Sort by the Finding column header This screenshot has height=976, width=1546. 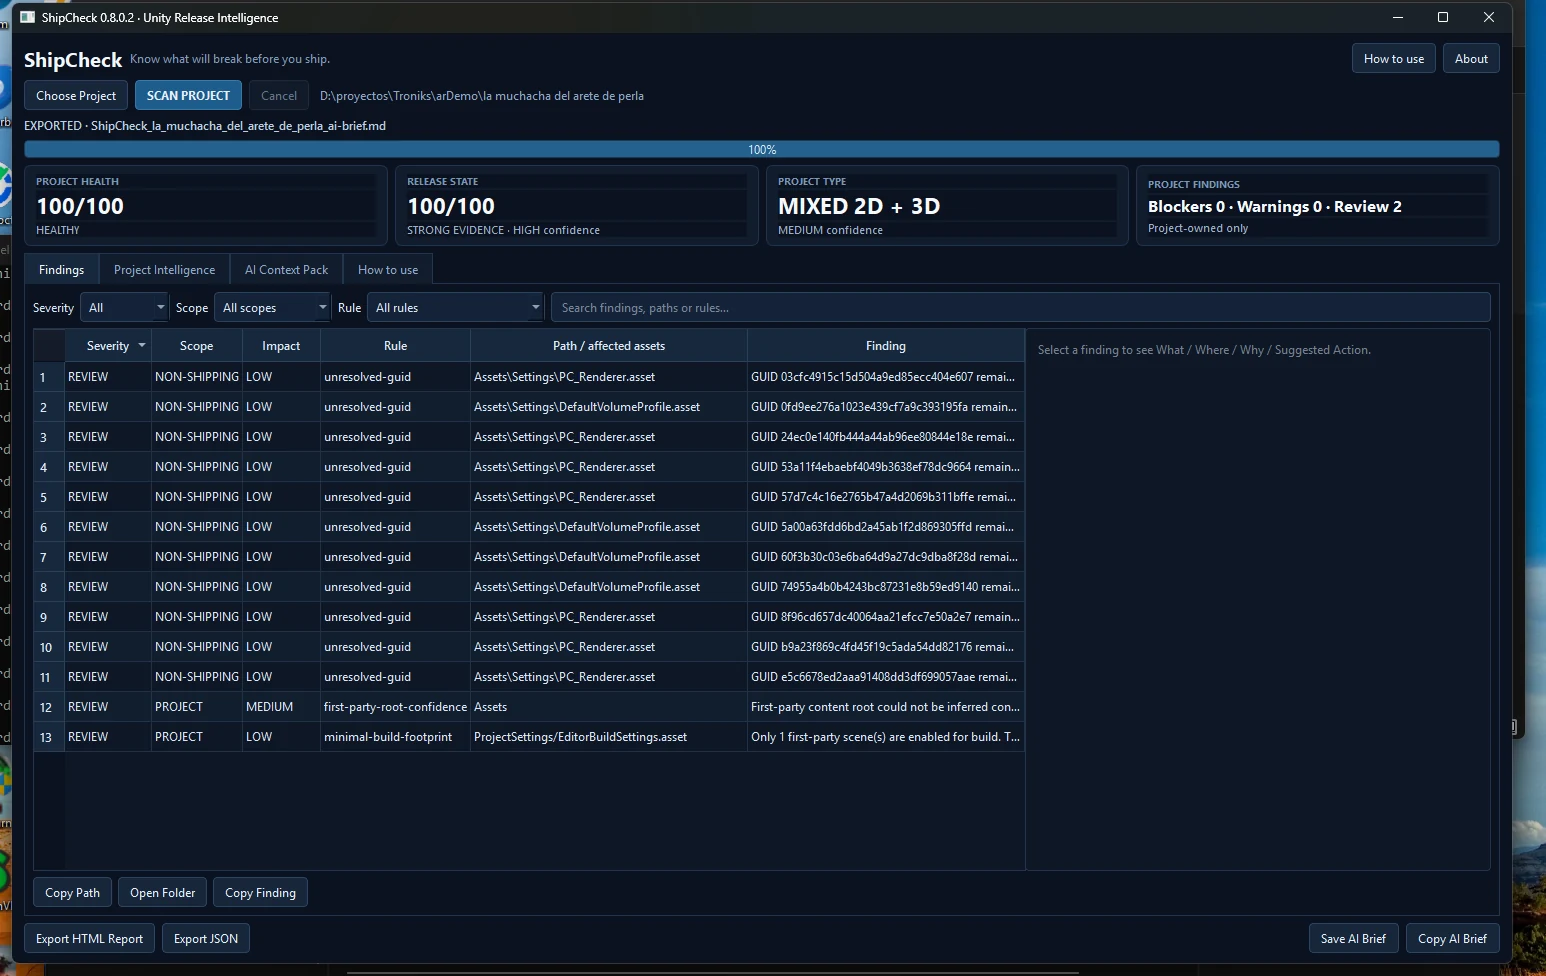pyautogui.click(x=886, y=346)
